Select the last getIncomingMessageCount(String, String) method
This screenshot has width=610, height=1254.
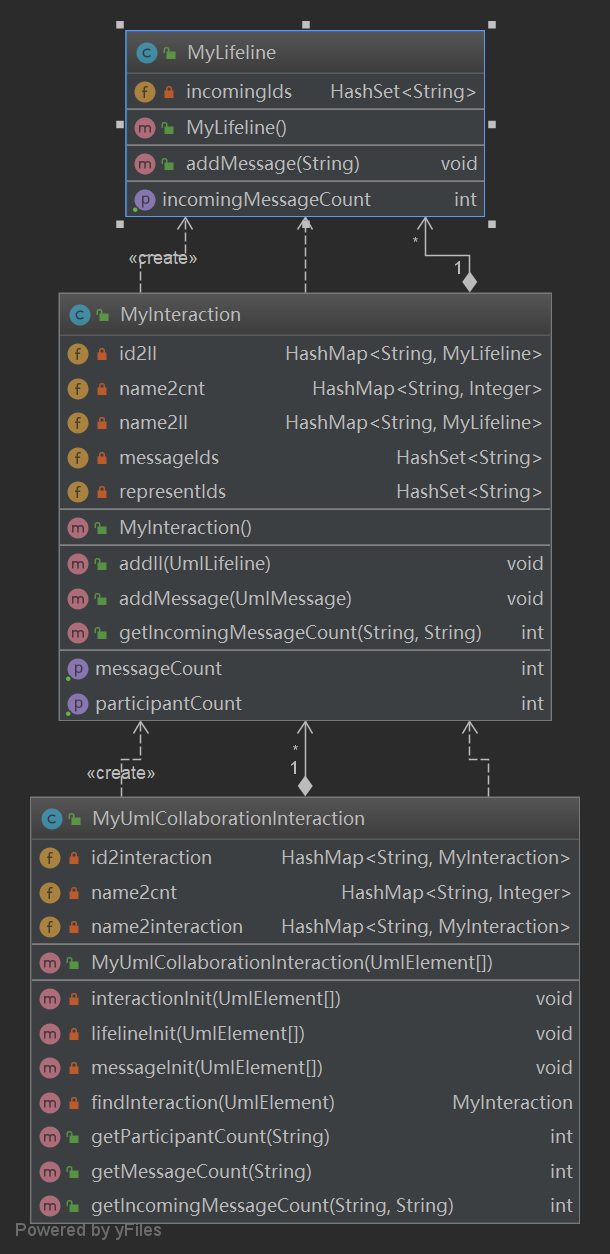point(305,1206)
